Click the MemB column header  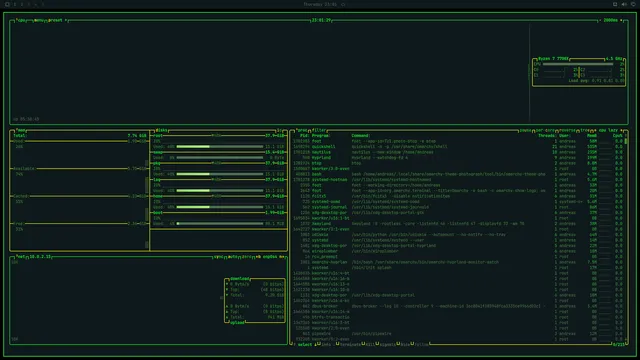592,136
